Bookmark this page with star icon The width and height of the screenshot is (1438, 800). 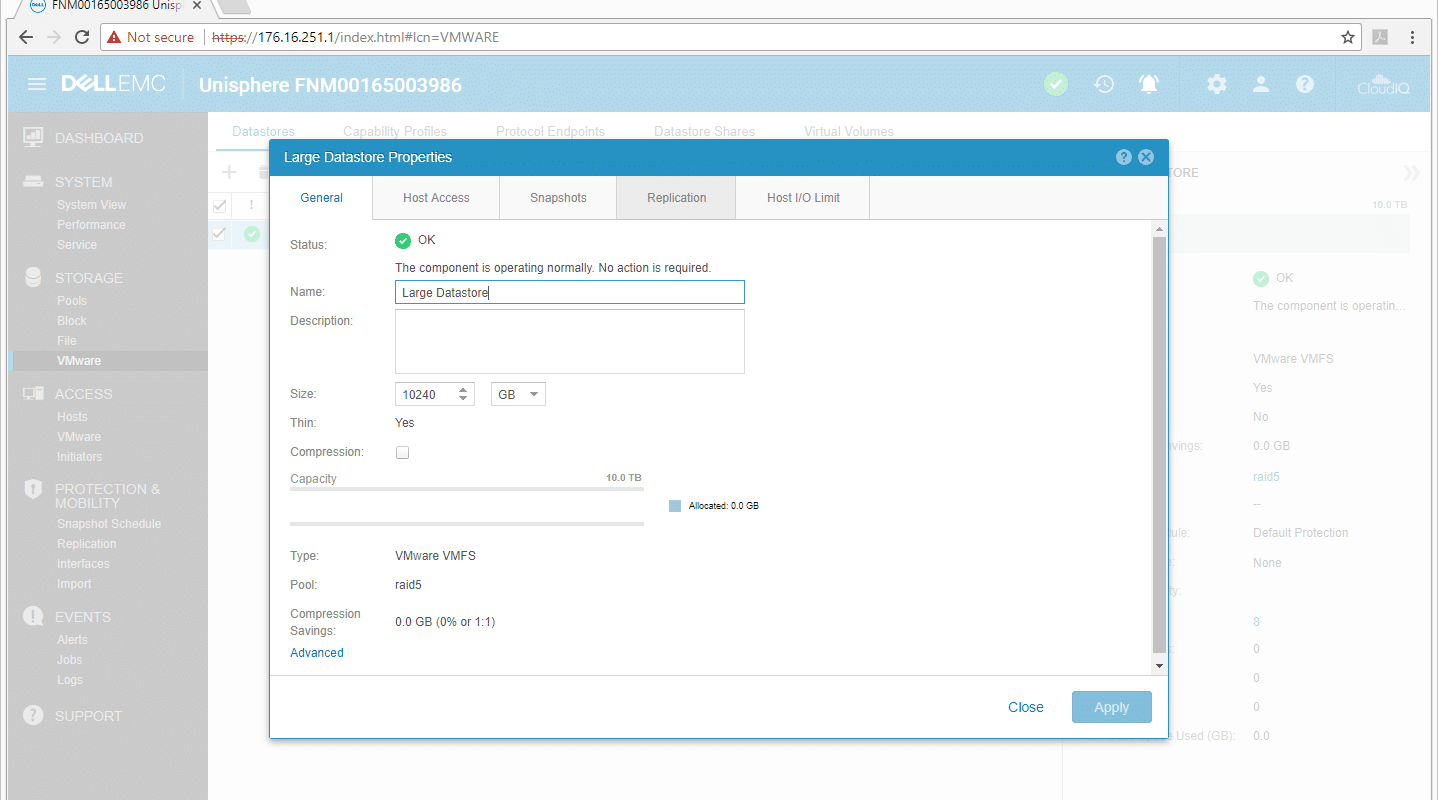(1348, 37)
